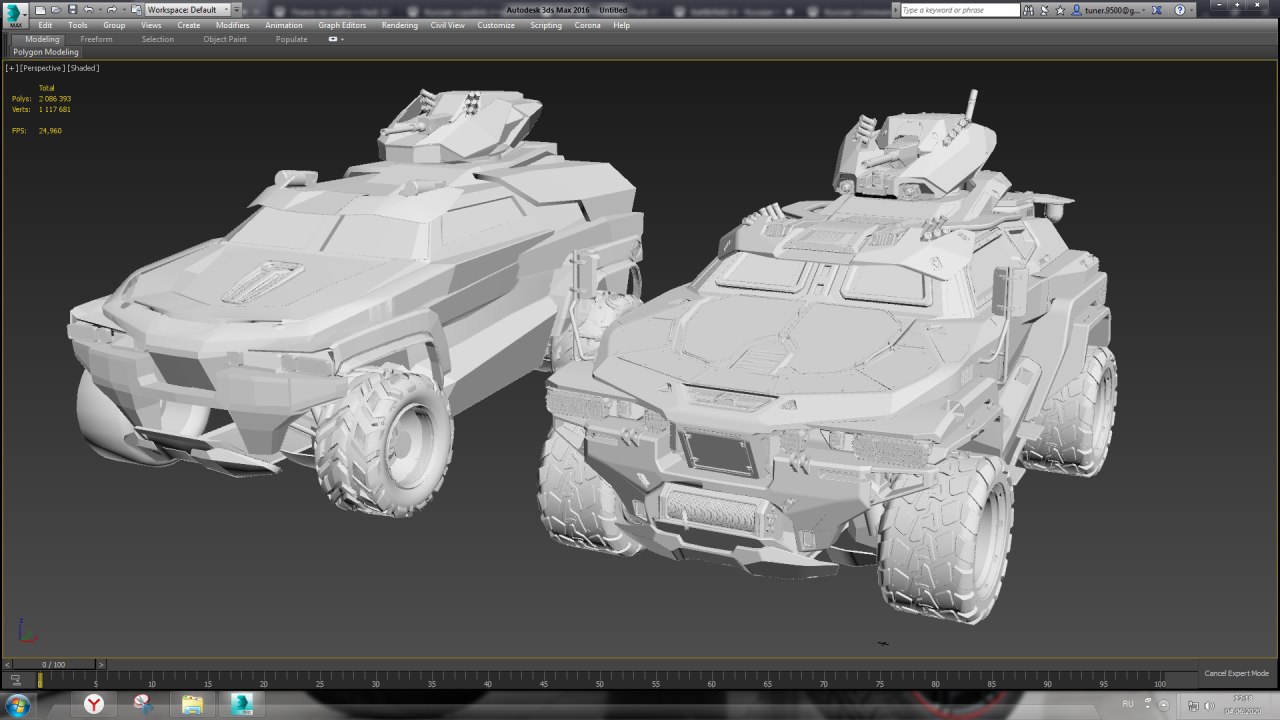Save the scene with the floppy icon

[x=72, y=9]
